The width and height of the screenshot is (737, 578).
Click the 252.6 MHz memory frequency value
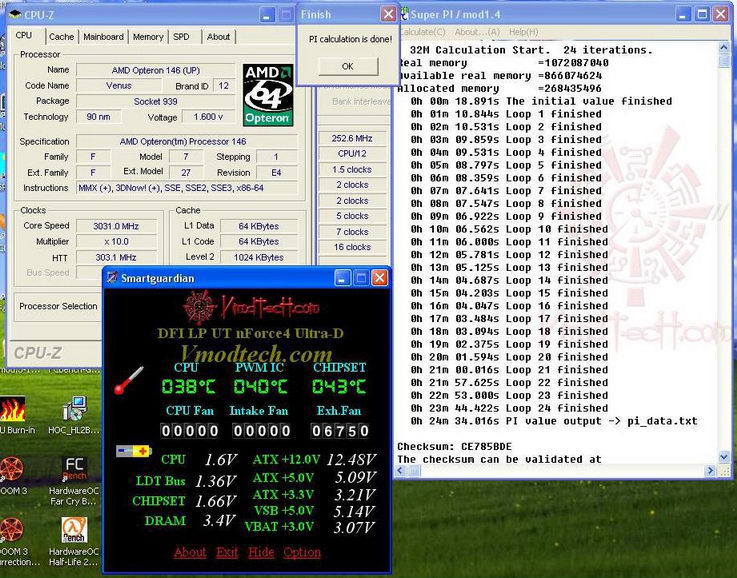click(x=352, y=138)
